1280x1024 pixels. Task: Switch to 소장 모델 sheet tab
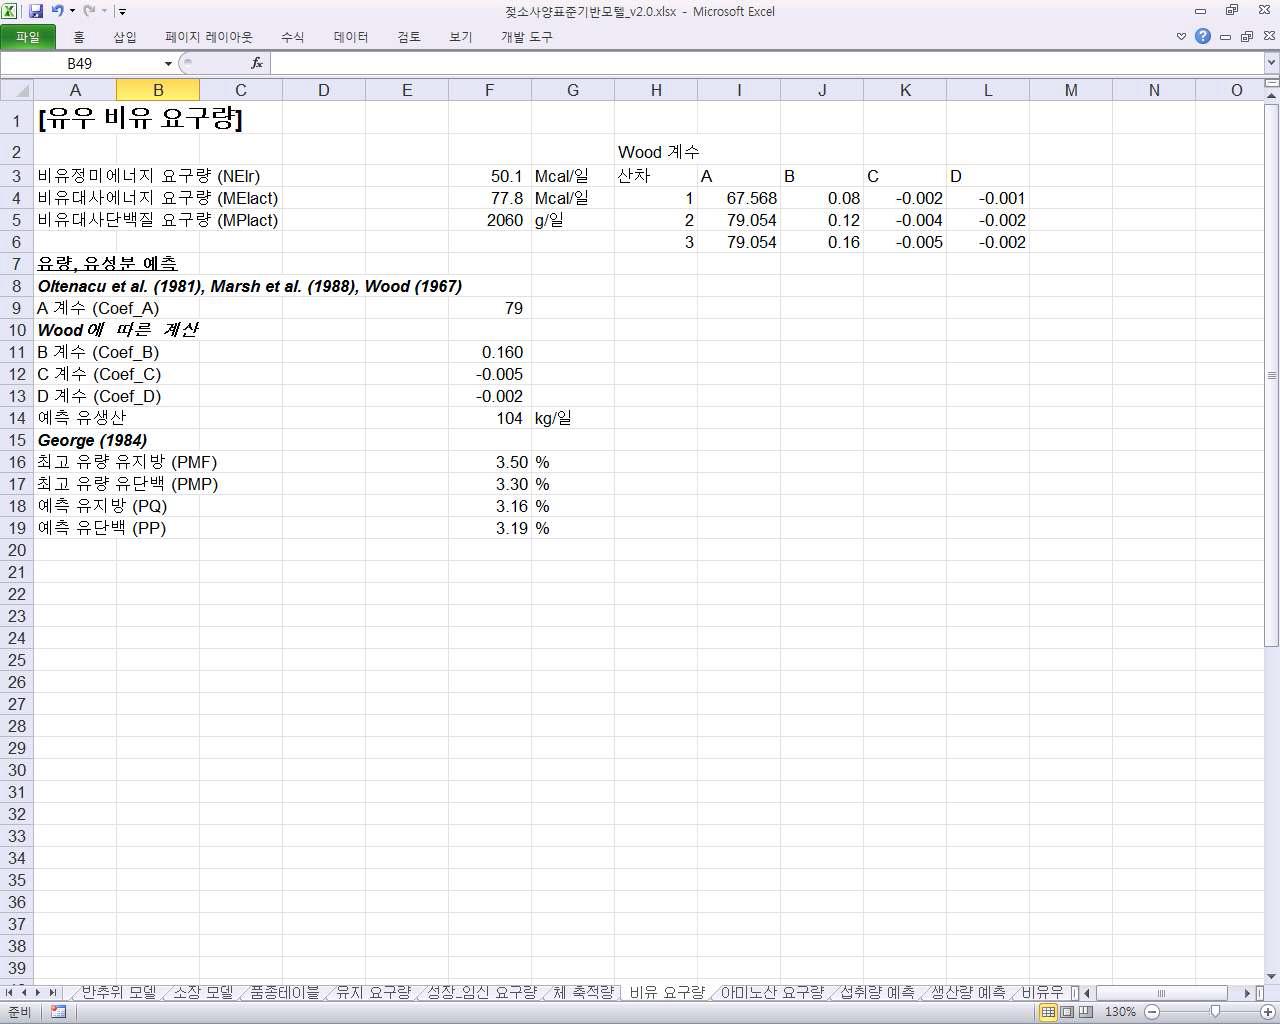(203, 992)
